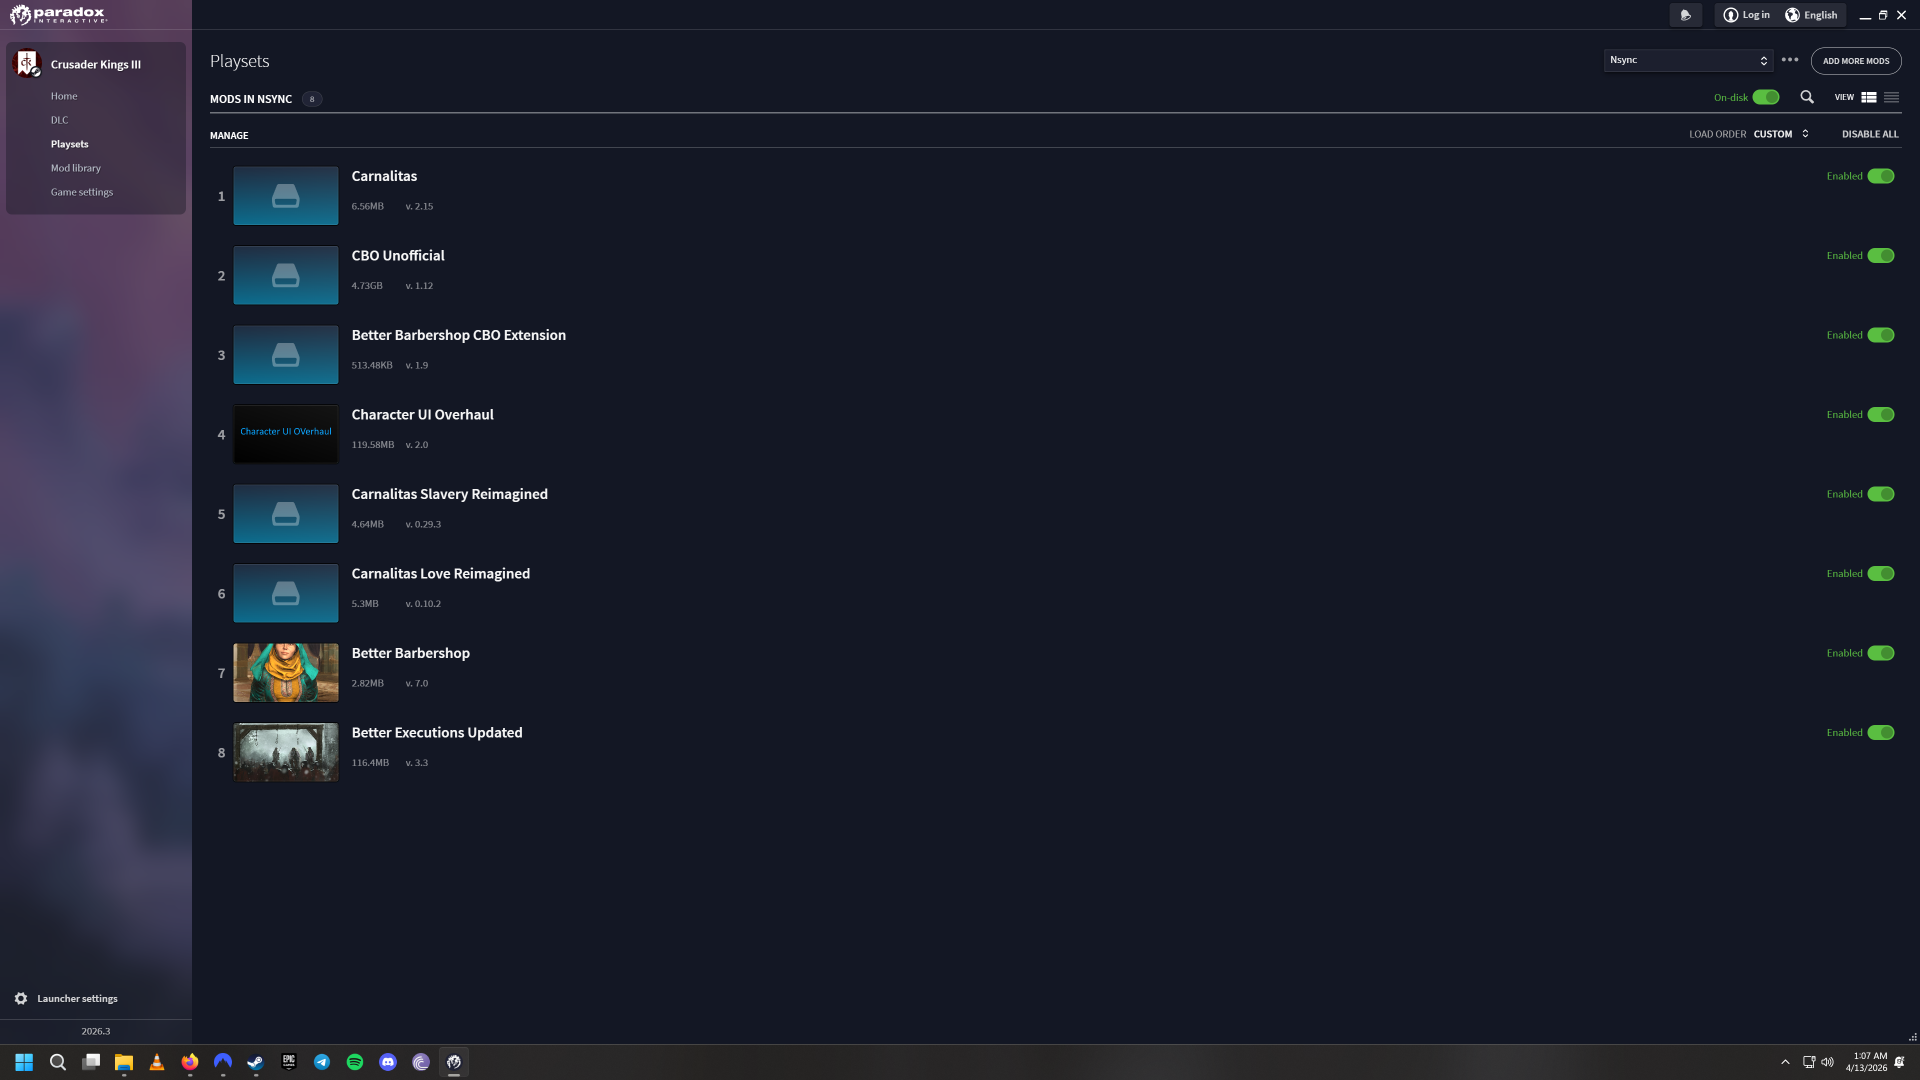Select Playsets in the sidebar
This screenshot has width=1920, height=1080.
click(70, 144)
